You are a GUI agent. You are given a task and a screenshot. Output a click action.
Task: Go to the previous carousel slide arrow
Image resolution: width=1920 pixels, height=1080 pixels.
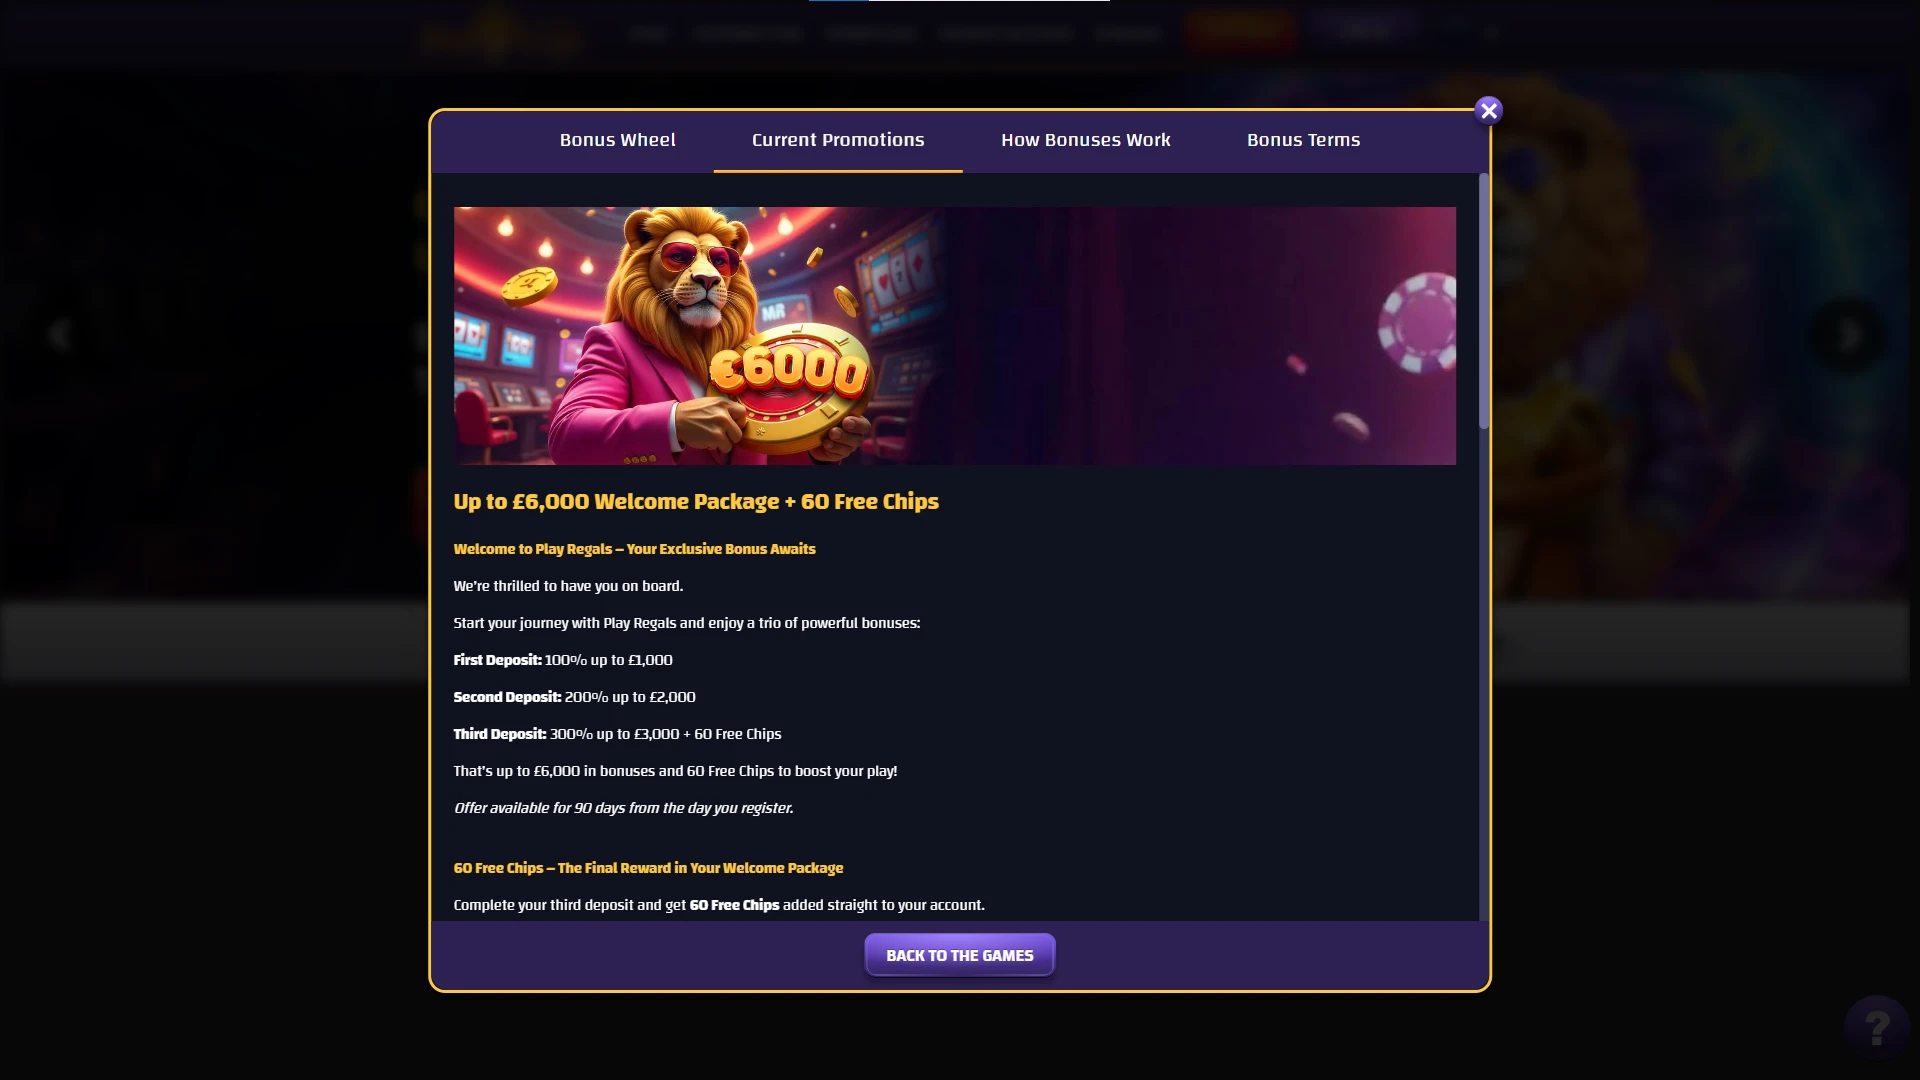coord(60,335)
